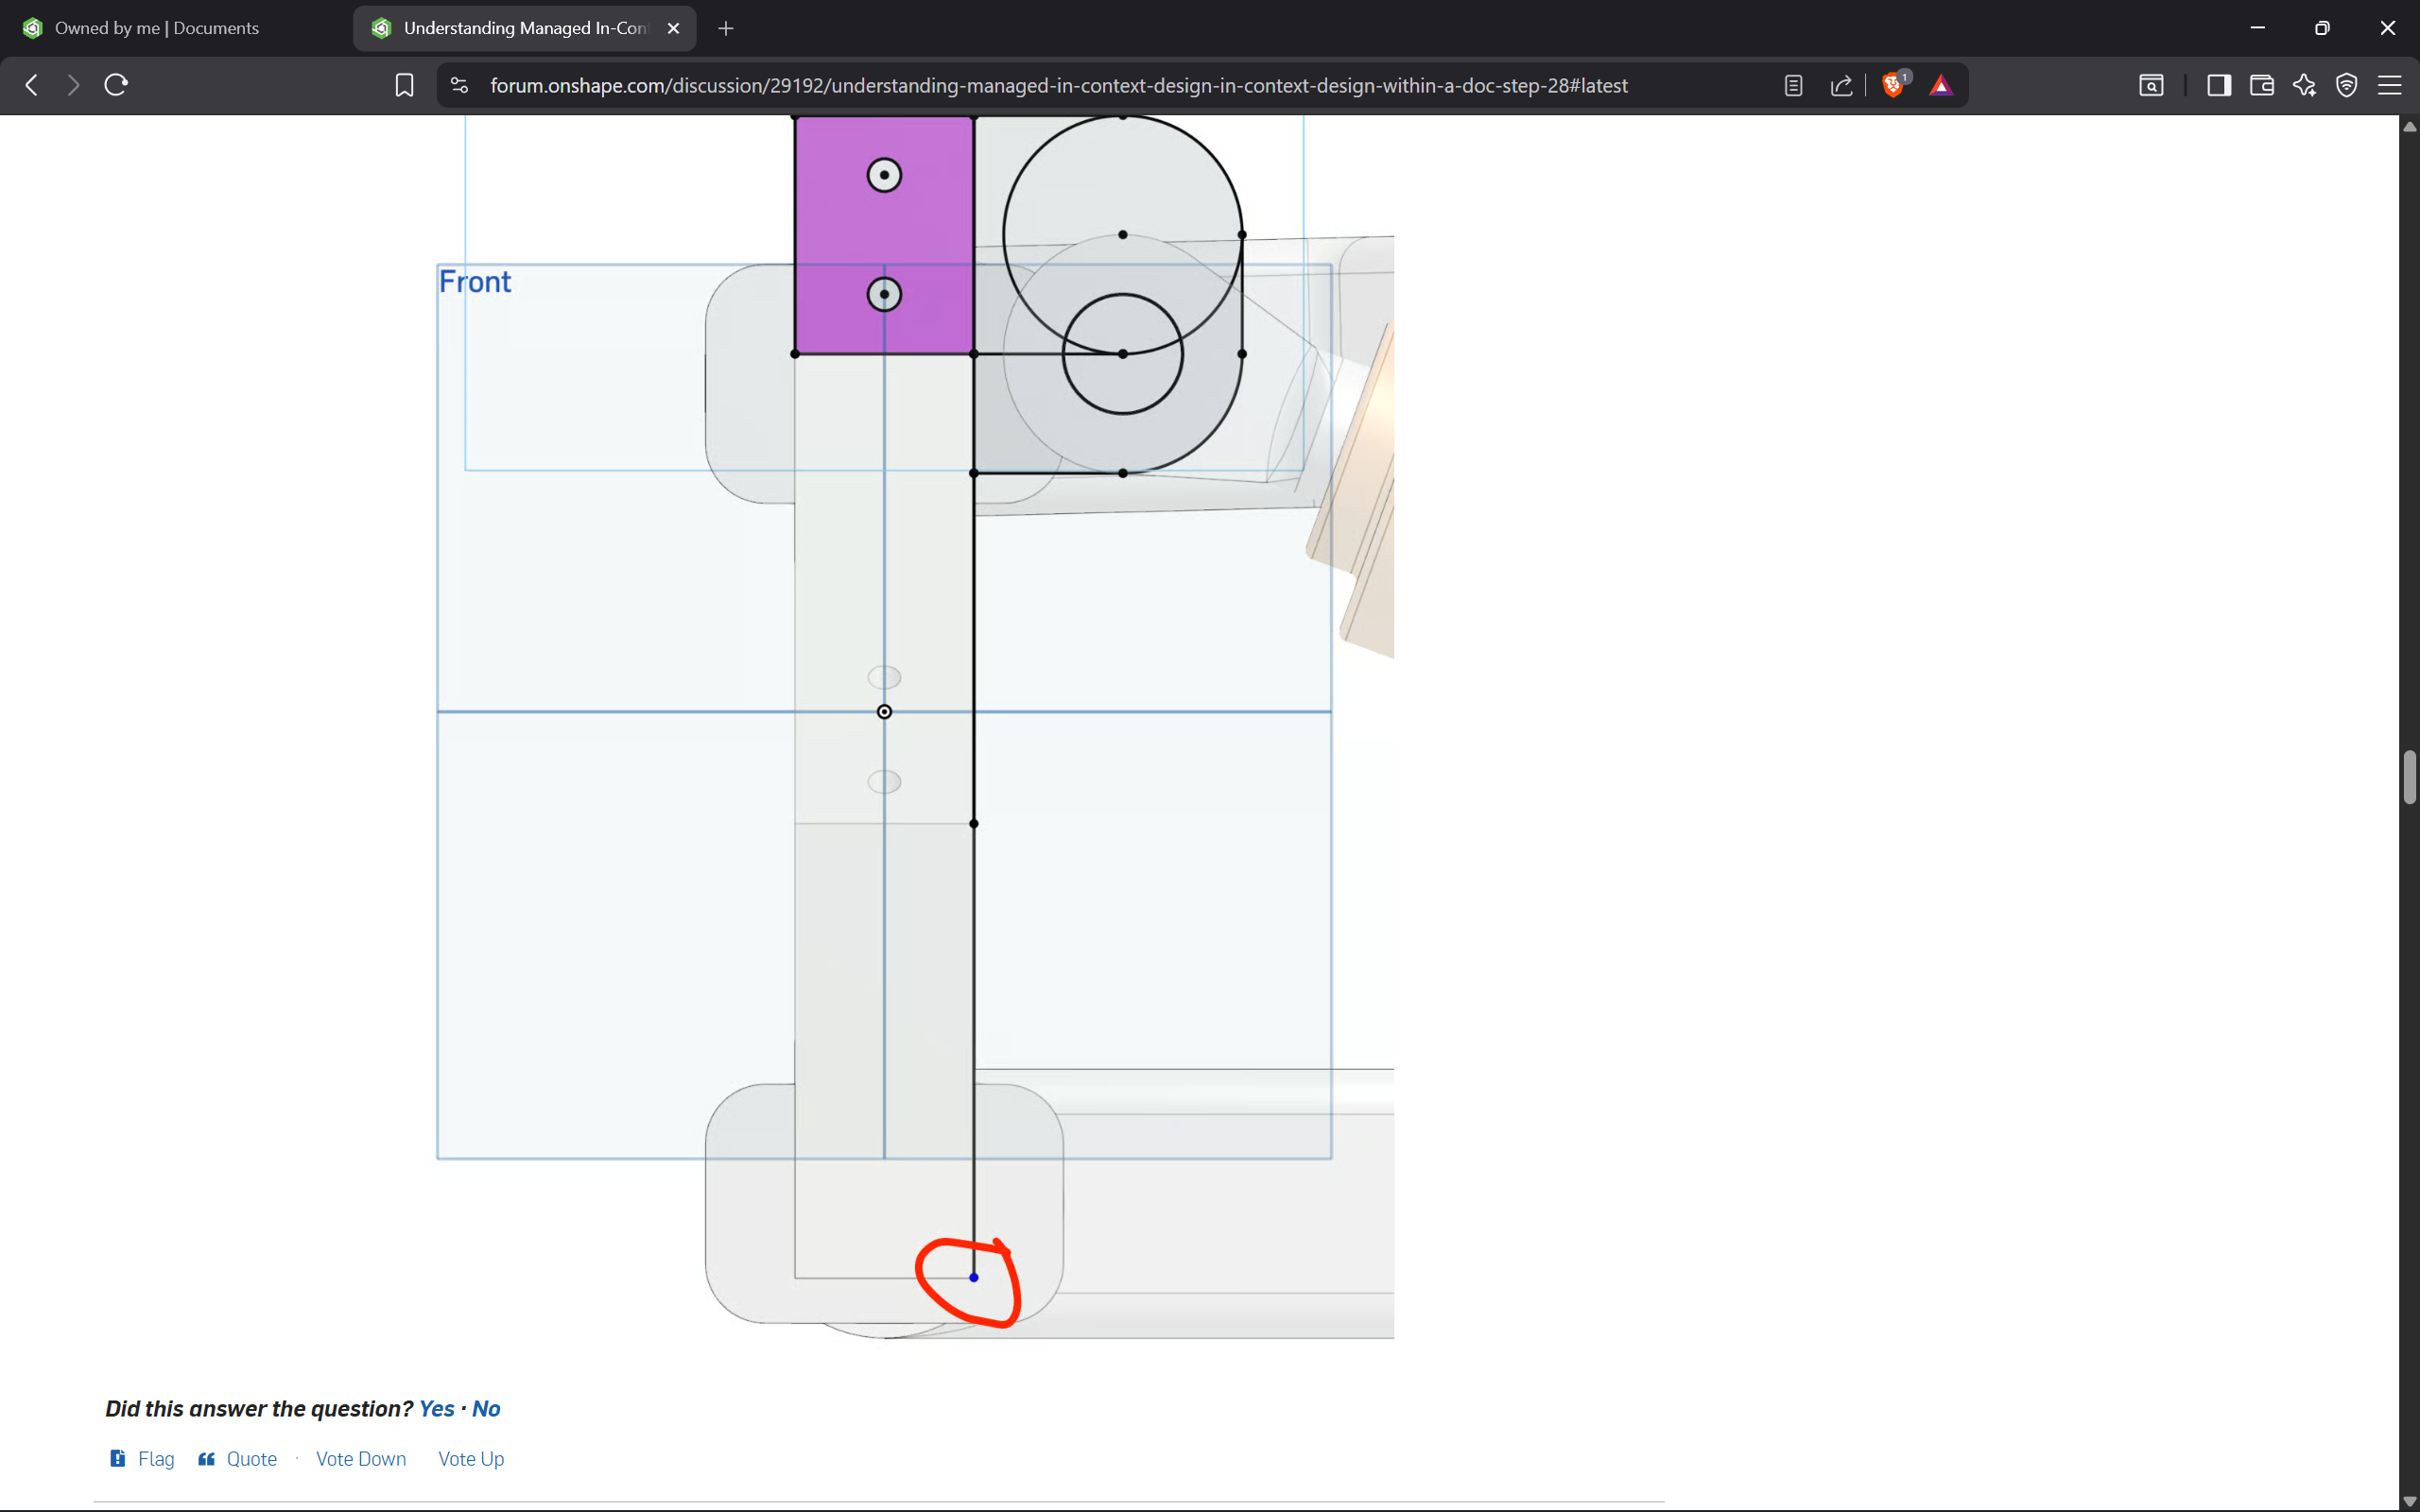
Task: Answer Yes to did this answer
Action: [436, 1408]
